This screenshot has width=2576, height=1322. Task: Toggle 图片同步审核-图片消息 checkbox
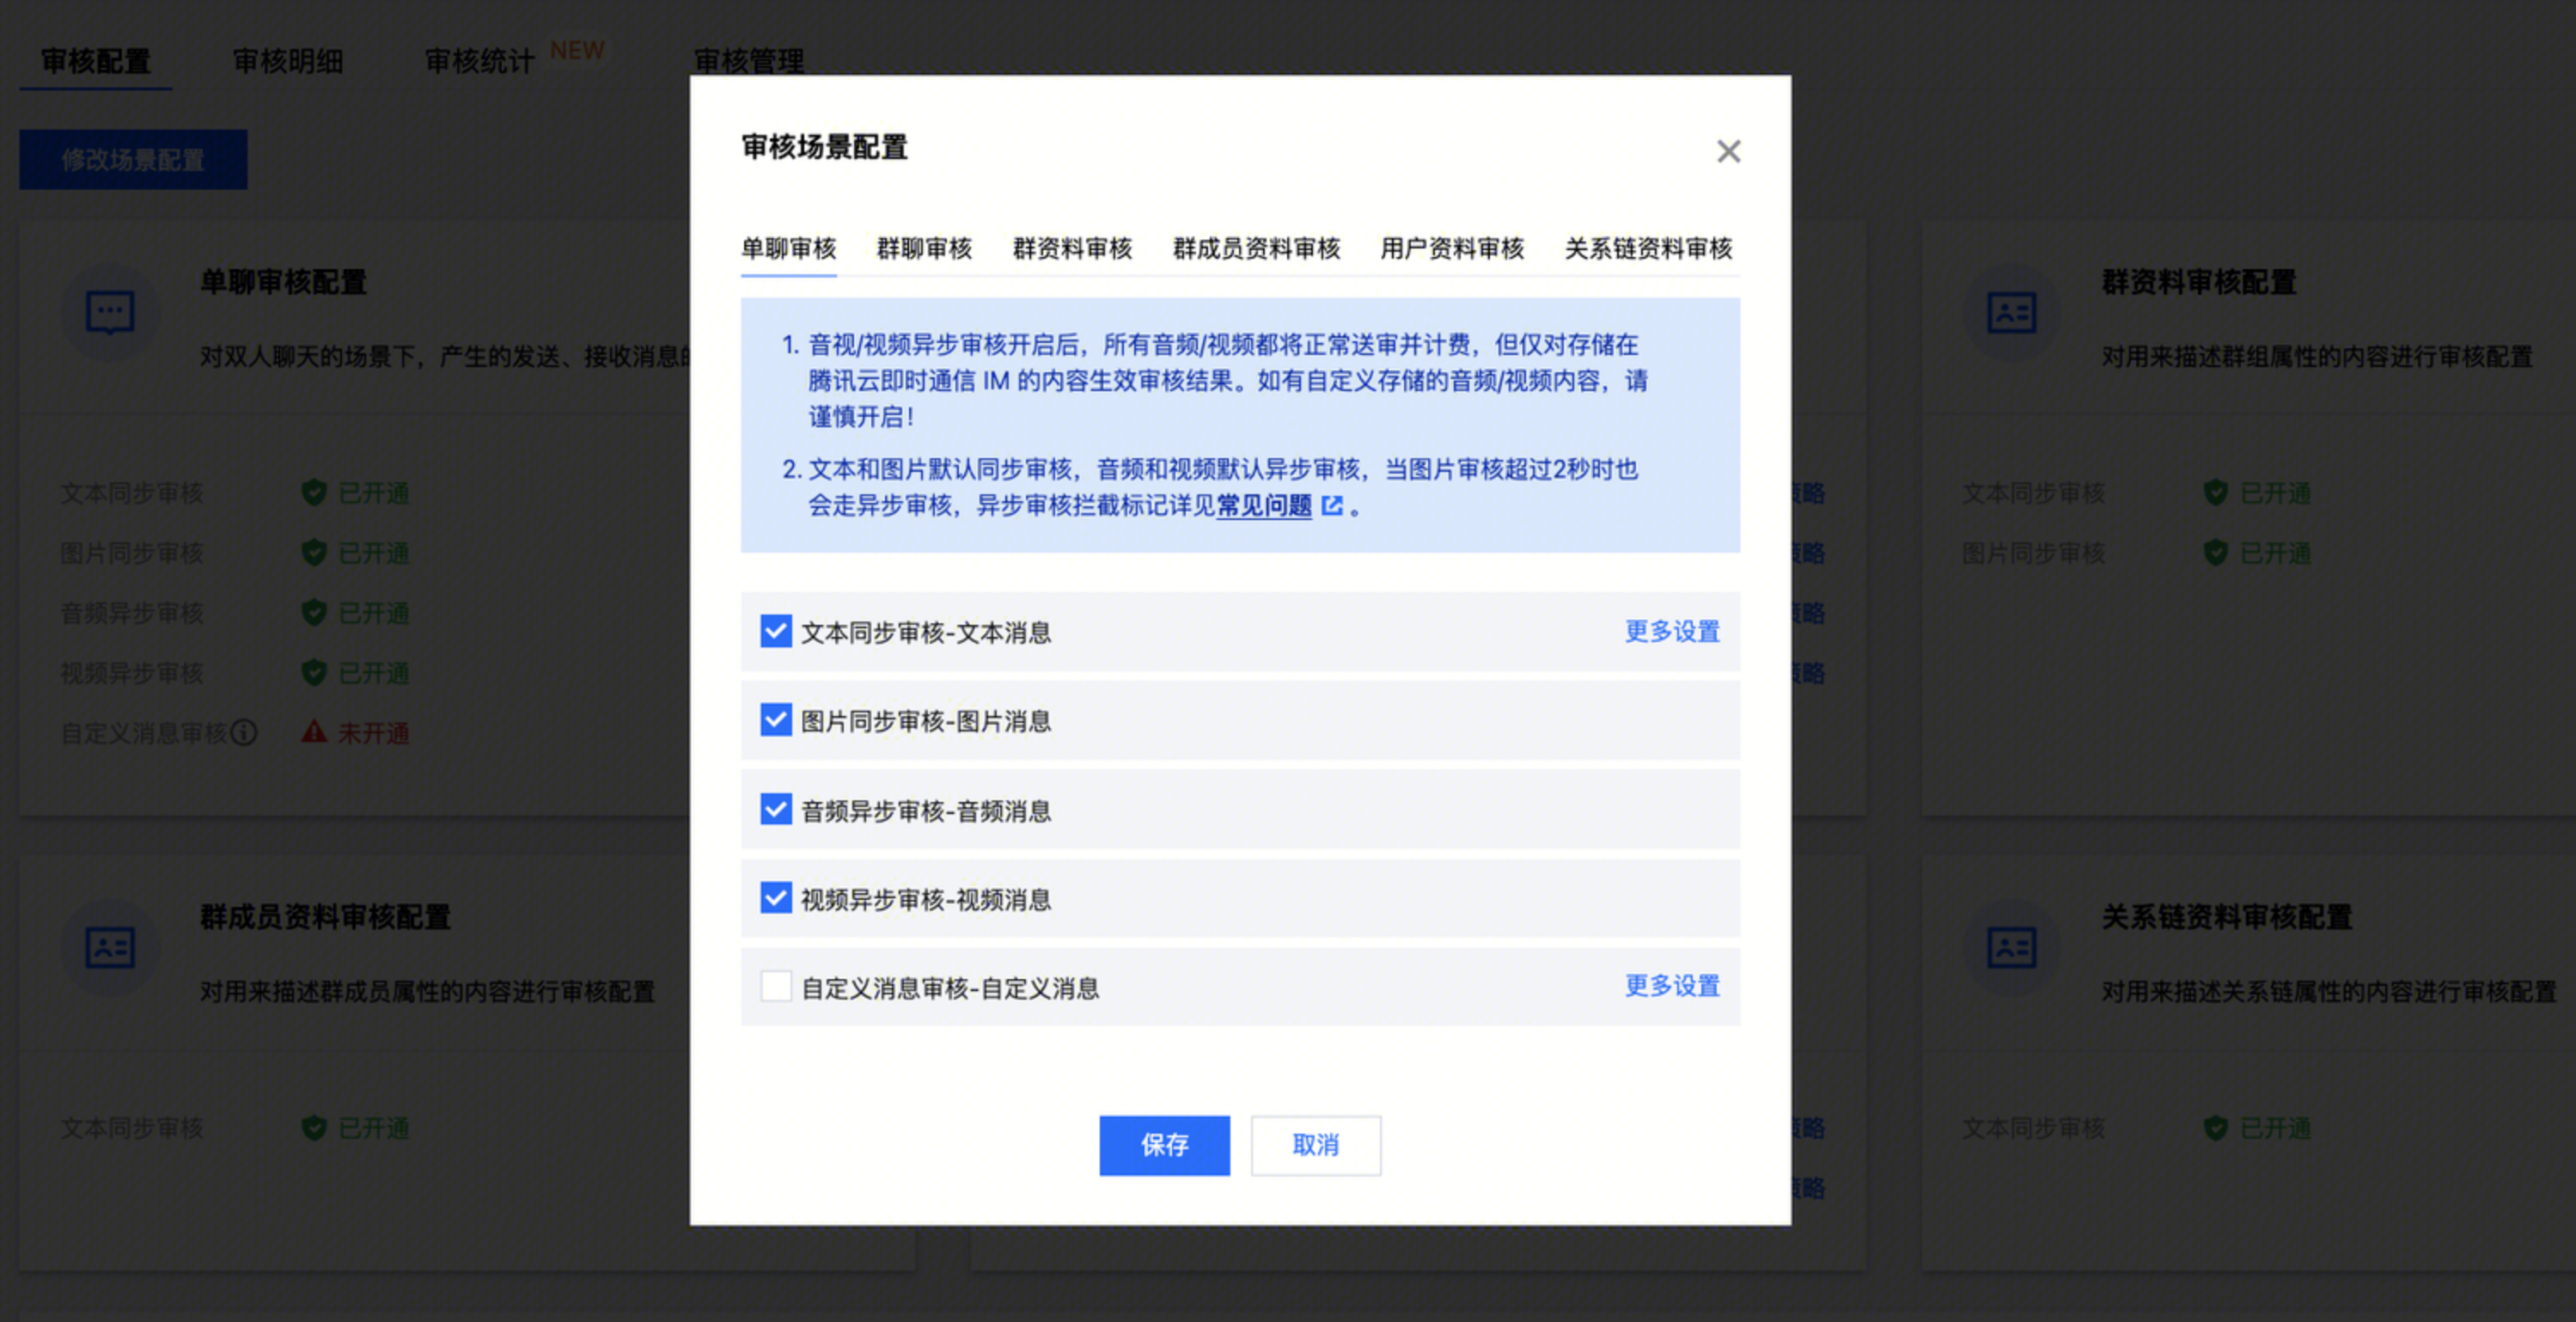pos(776,720)
